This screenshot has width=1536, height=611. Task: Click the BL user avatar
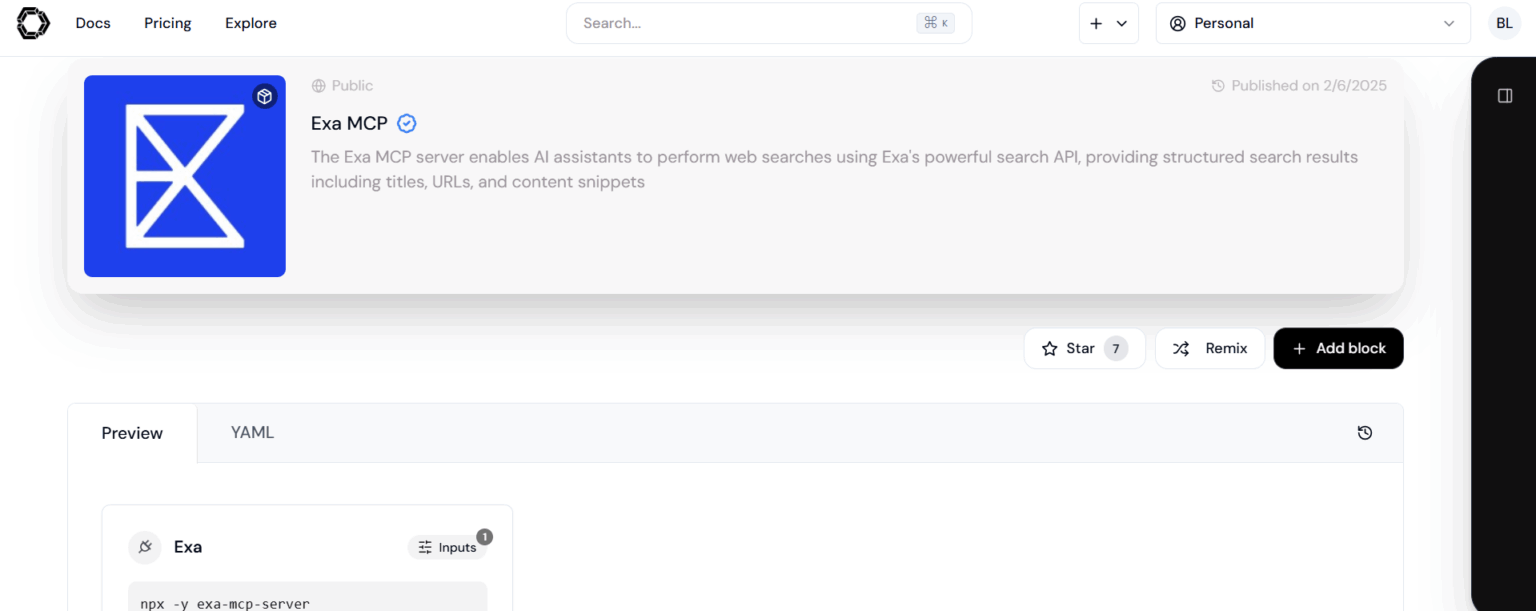(x=1504, y=23)
